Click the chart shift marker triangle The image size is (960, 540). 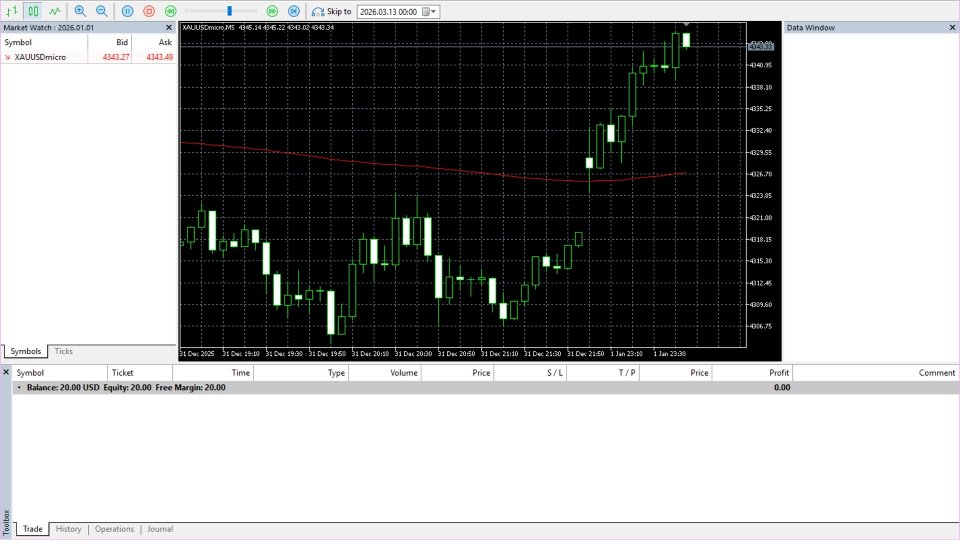686,24
